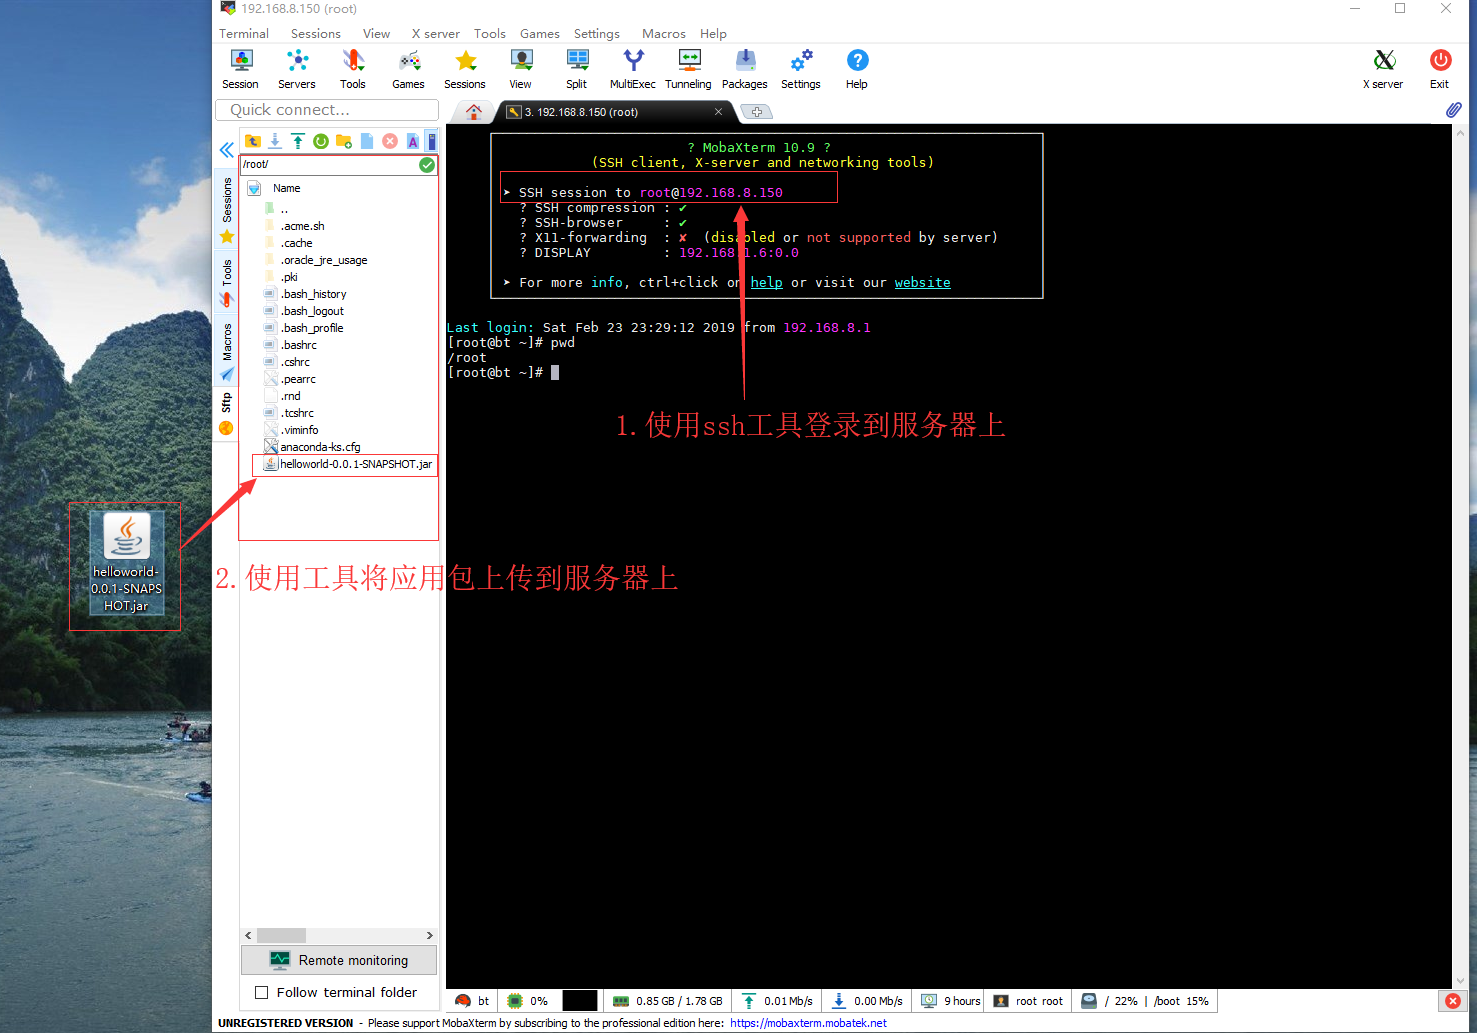Select desktop helloworld-0.0.1-SNAPSHOT.jar icon

126,562
